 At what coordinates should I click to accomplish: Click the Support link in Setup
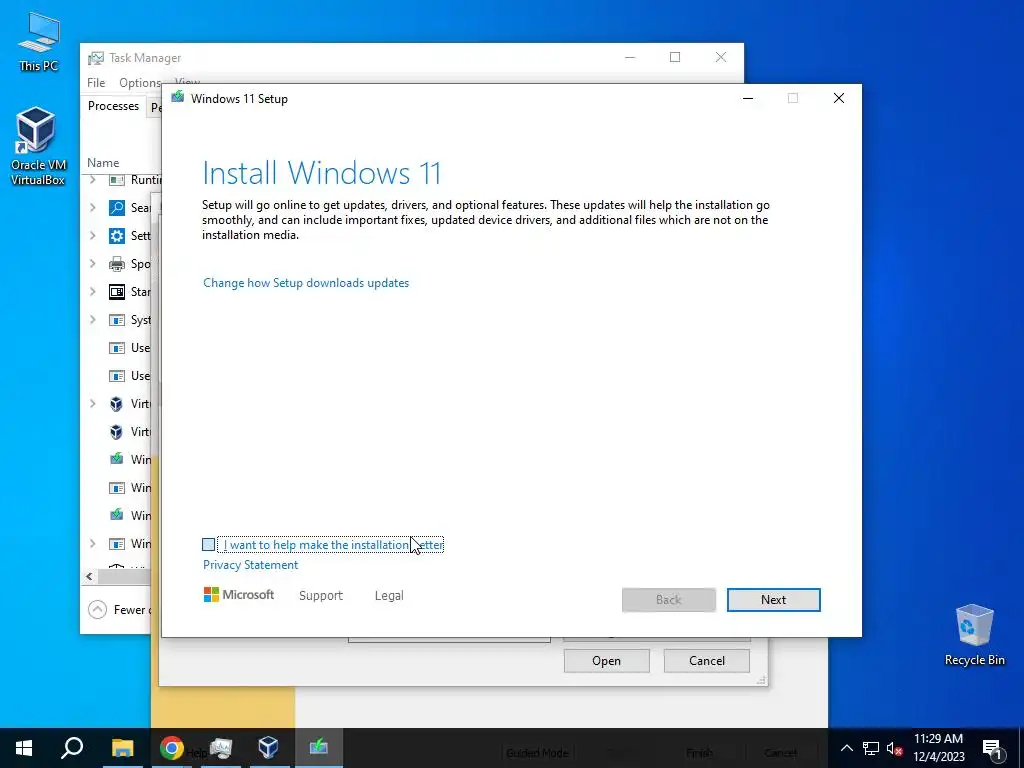click(x=321, y=596)
